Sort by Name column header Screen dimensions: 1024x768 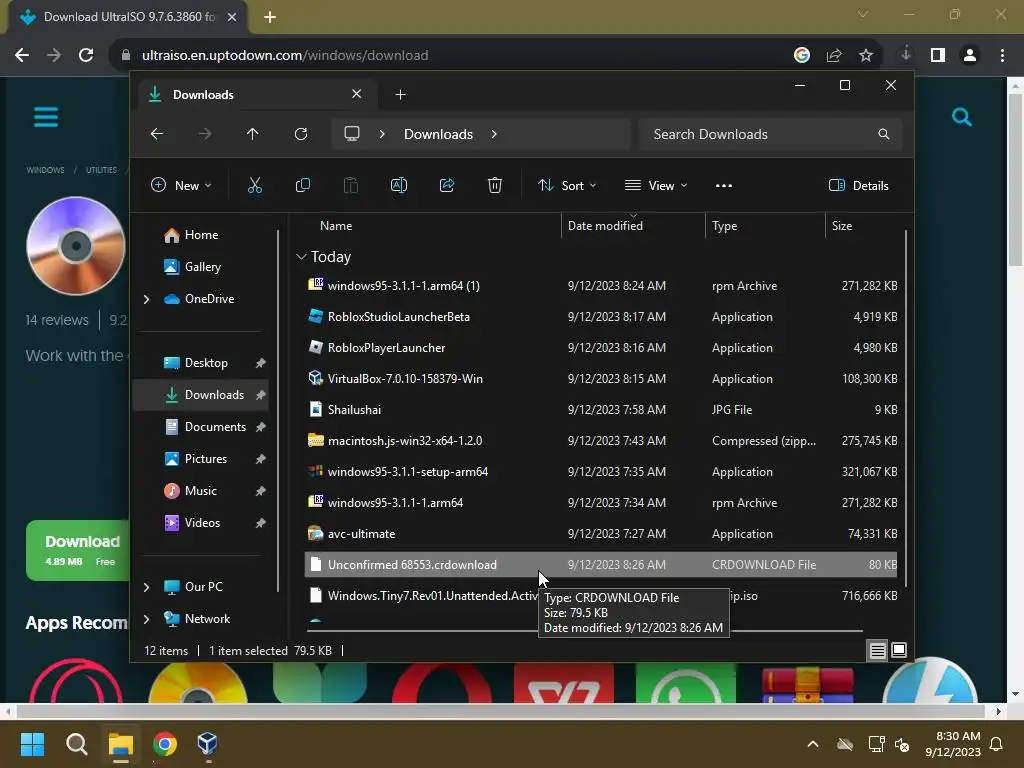click(336, 226)
